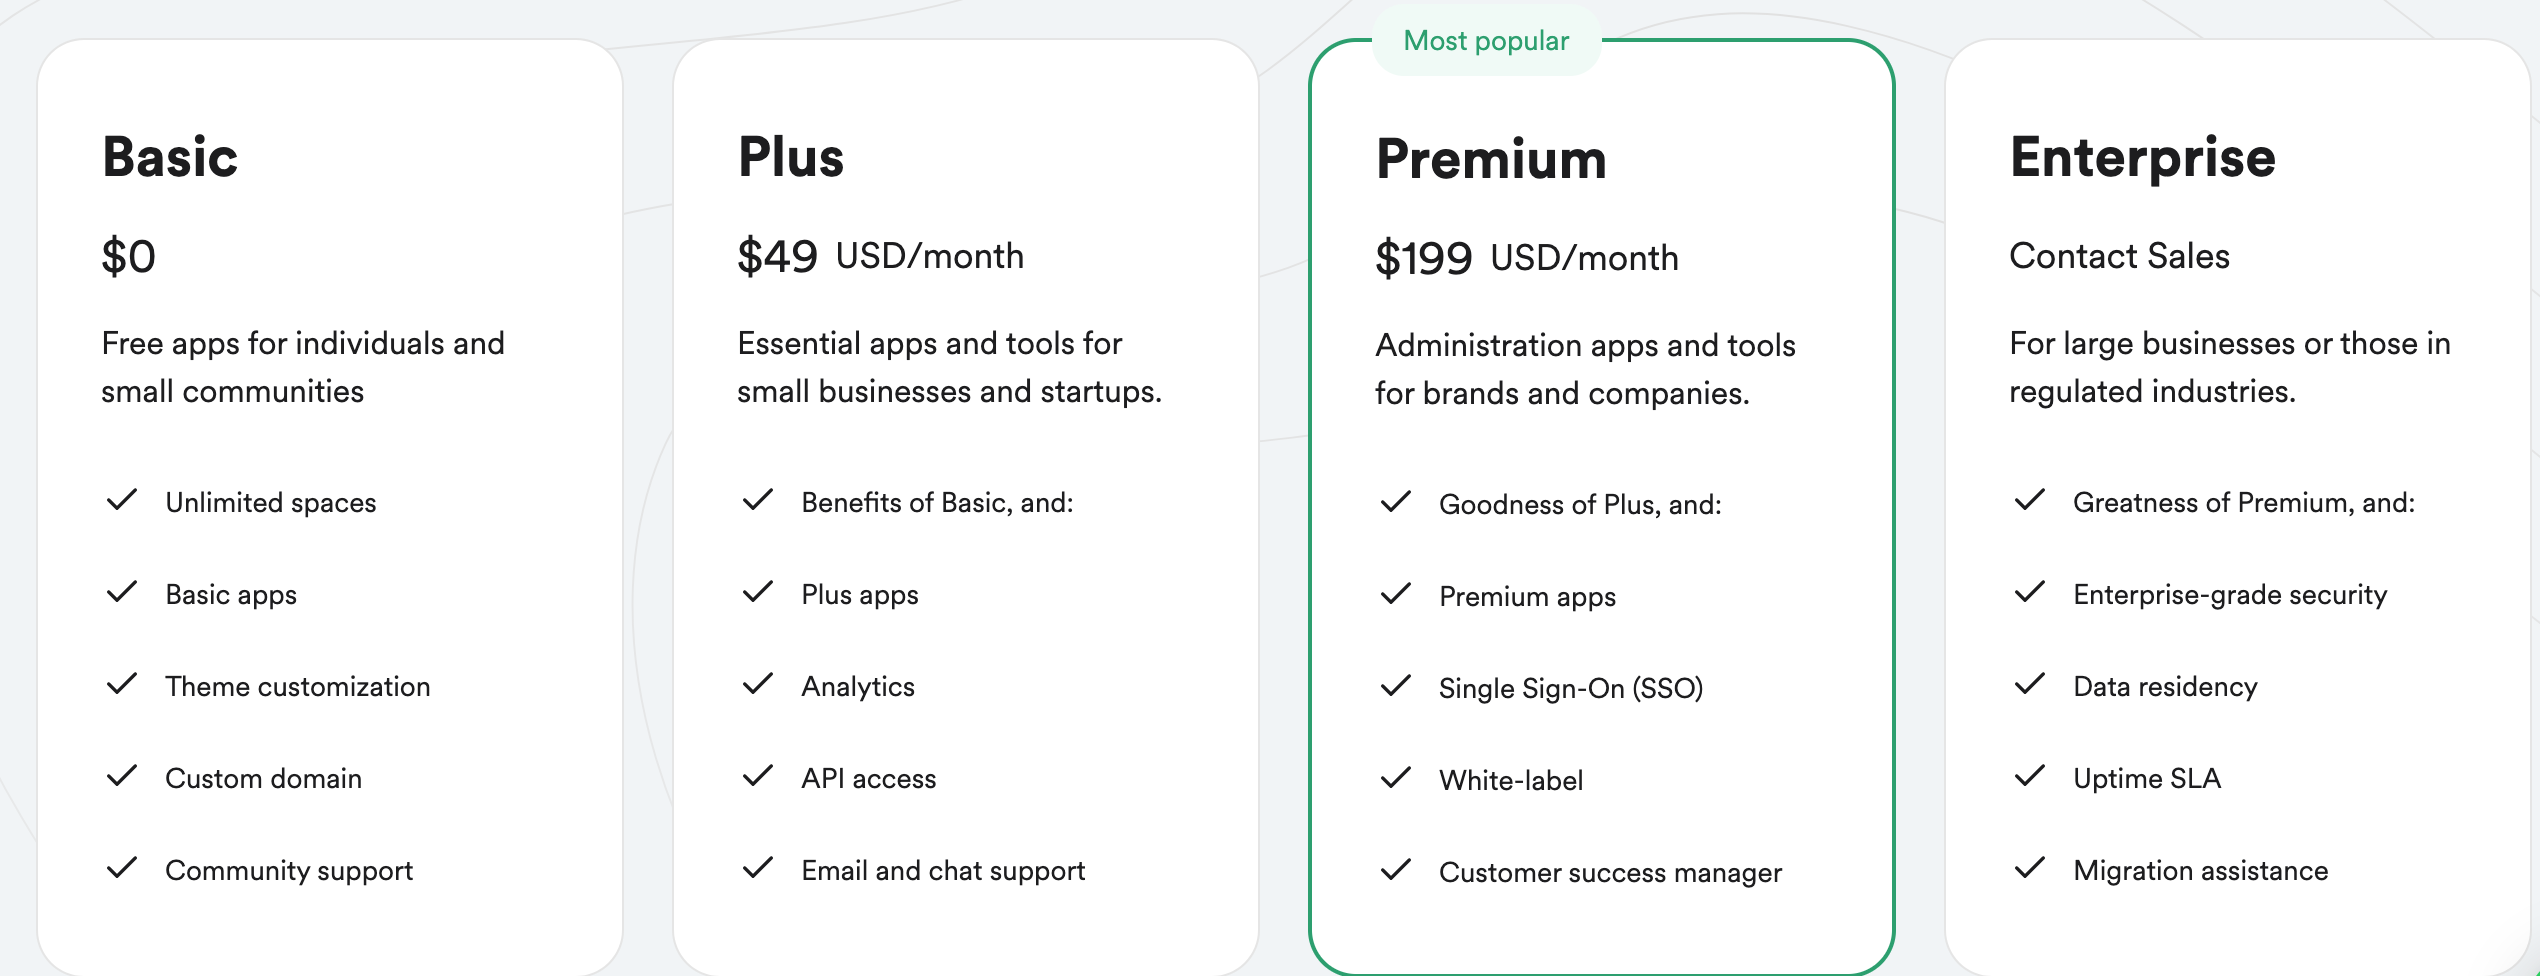Click the checkmark beside API access
The width and height of the screenshot is (2540, 976).
[758, 776]
